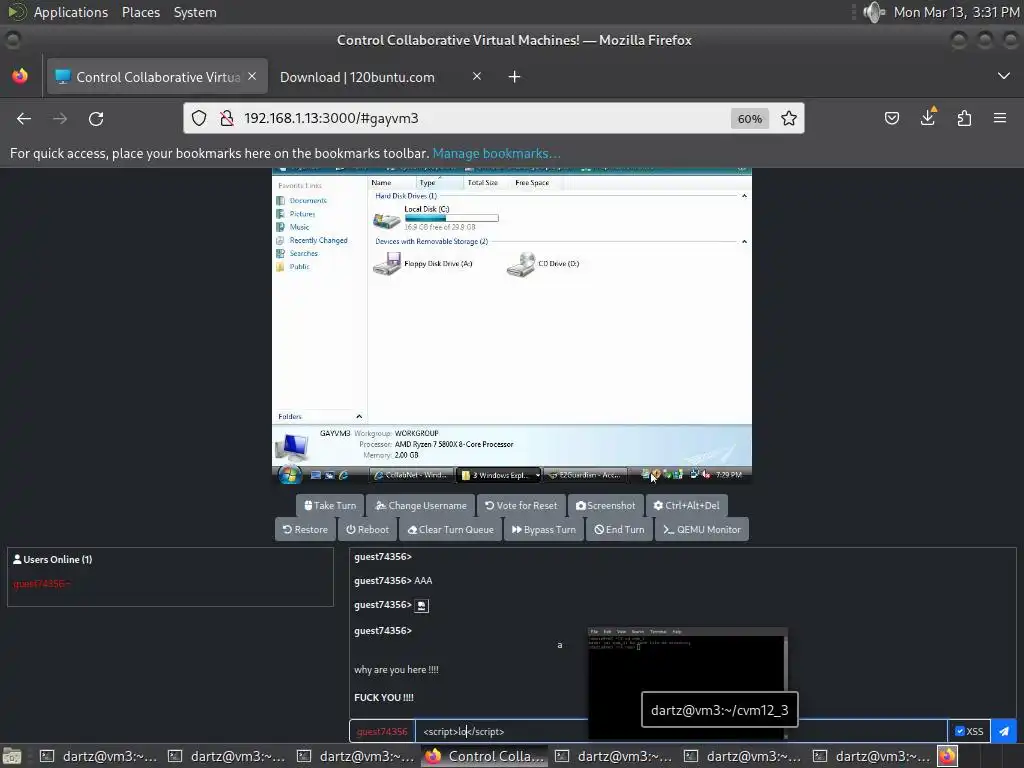Click the Control Colla... taskbar entry

485,756
